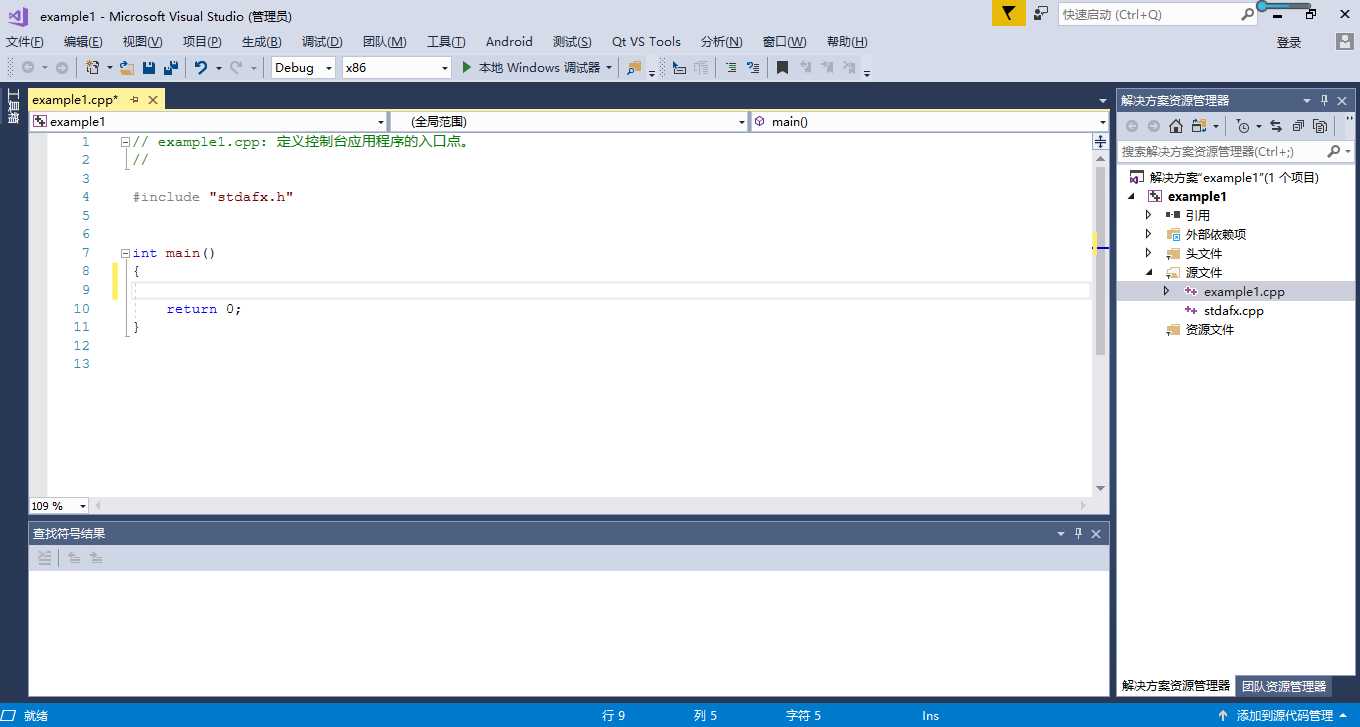Expand the 外部依赖项 tree node
The height and width of the screenshot is (727, 1360).
point(1148,234)
